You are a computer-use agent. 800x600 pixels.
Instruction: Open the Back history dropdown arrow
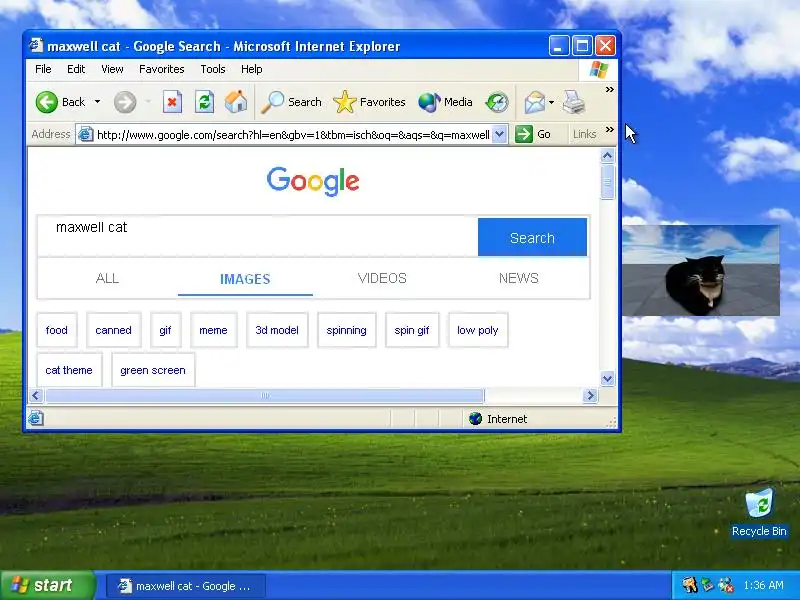(97, 102)
